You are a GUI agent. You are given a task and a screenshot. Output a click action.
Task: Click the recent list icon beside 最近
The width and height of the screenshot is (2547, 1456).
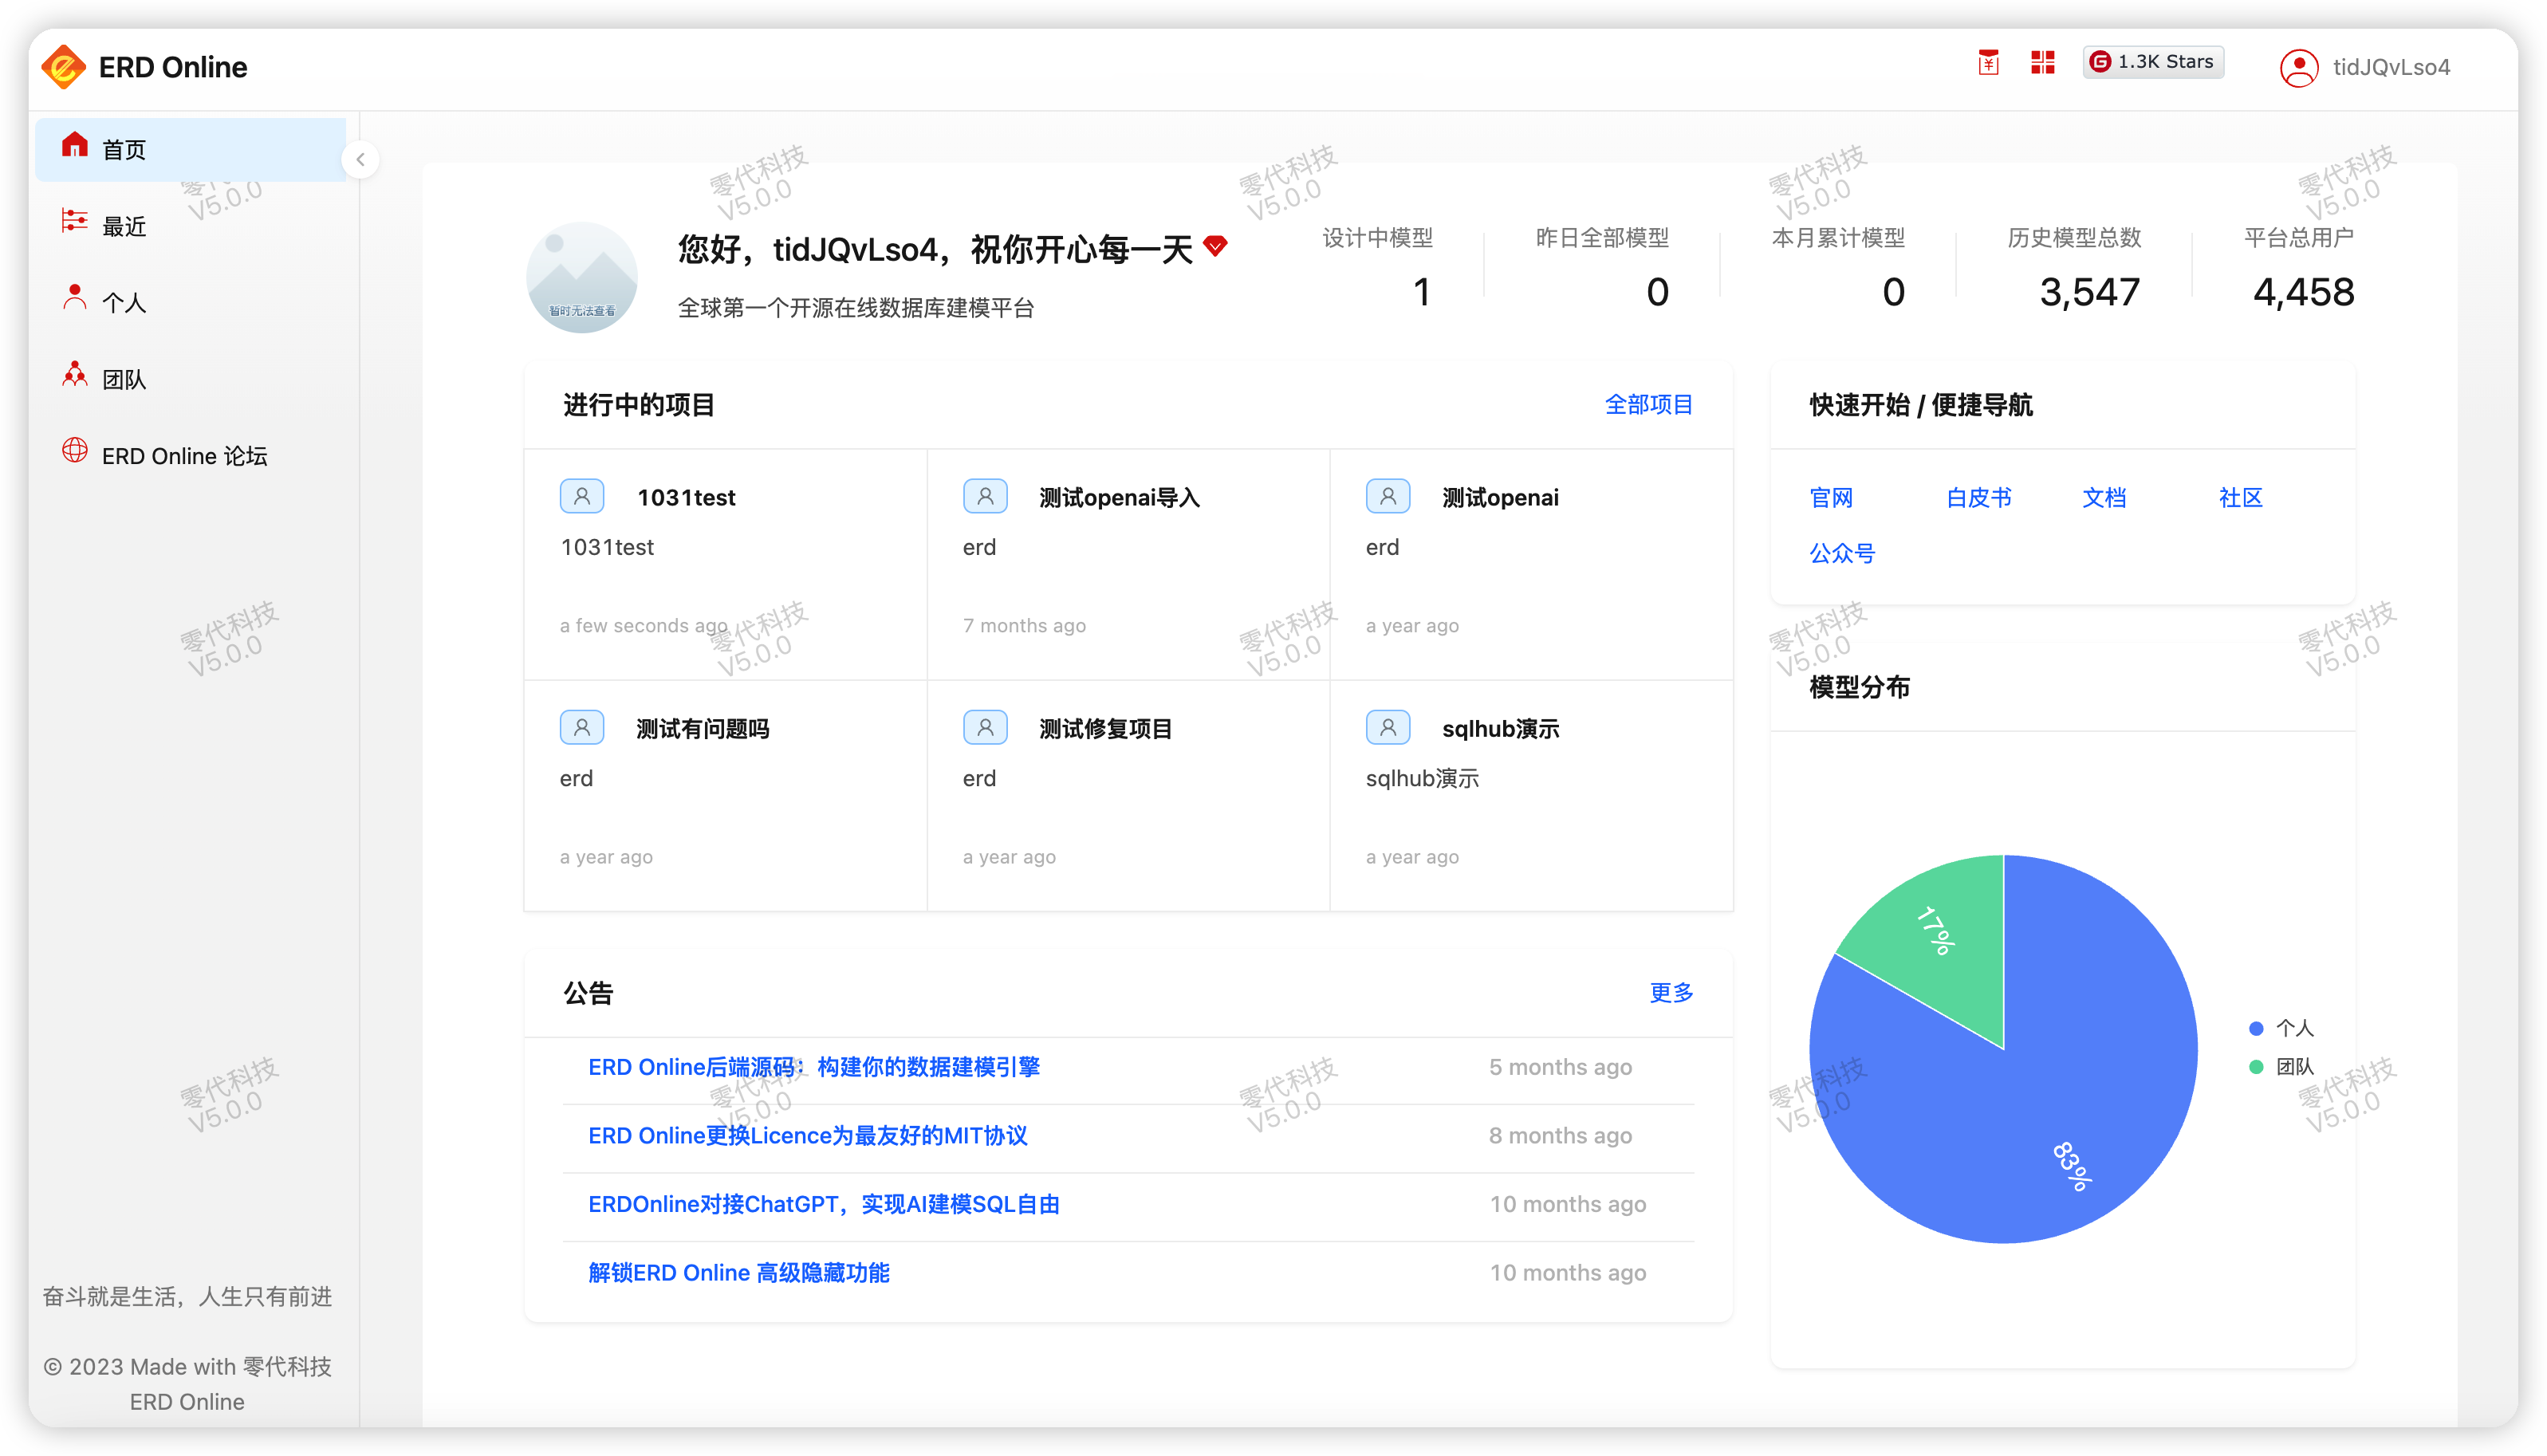click(x=75, y=221)
